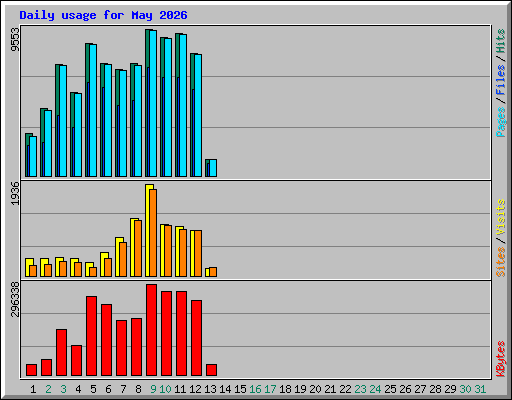Click the cyan "Pages" legend label
Image resolution: width=512 pixels, height=400 pixels.
(x=500, y=122)
